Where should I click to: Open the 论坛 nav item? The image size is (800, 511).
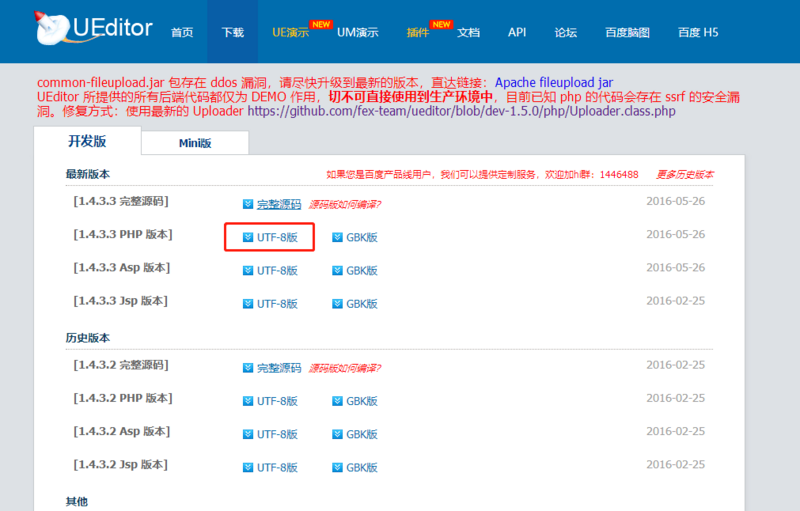(566, 33)
